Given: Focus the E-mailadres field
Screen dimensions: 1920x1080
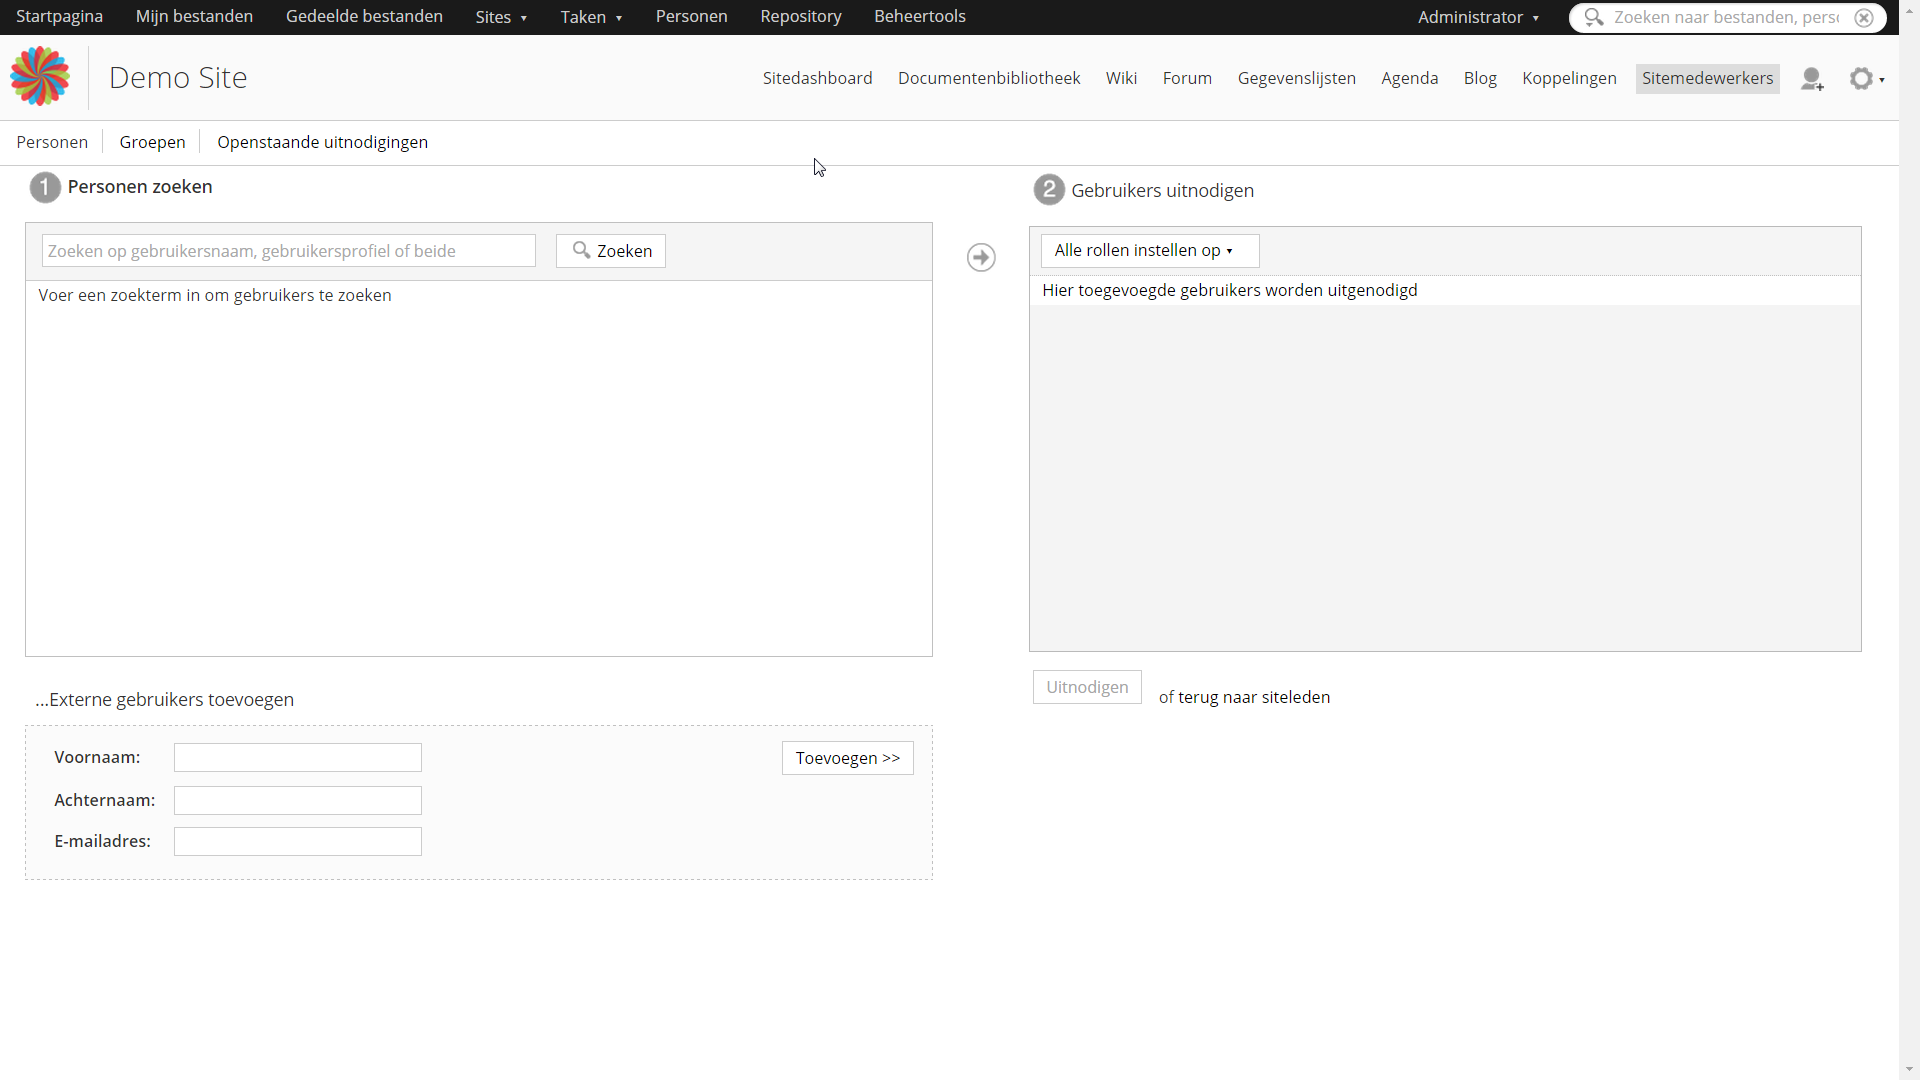Looking at the screenshot, I should coord(298,842).
